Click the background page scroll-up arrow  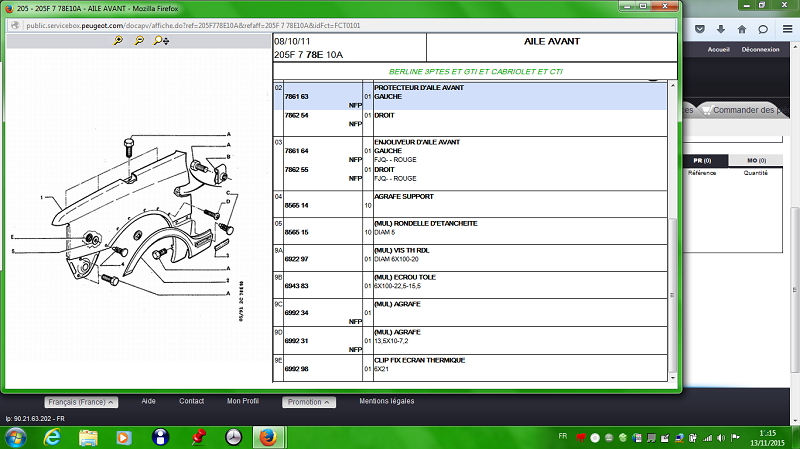795,47
